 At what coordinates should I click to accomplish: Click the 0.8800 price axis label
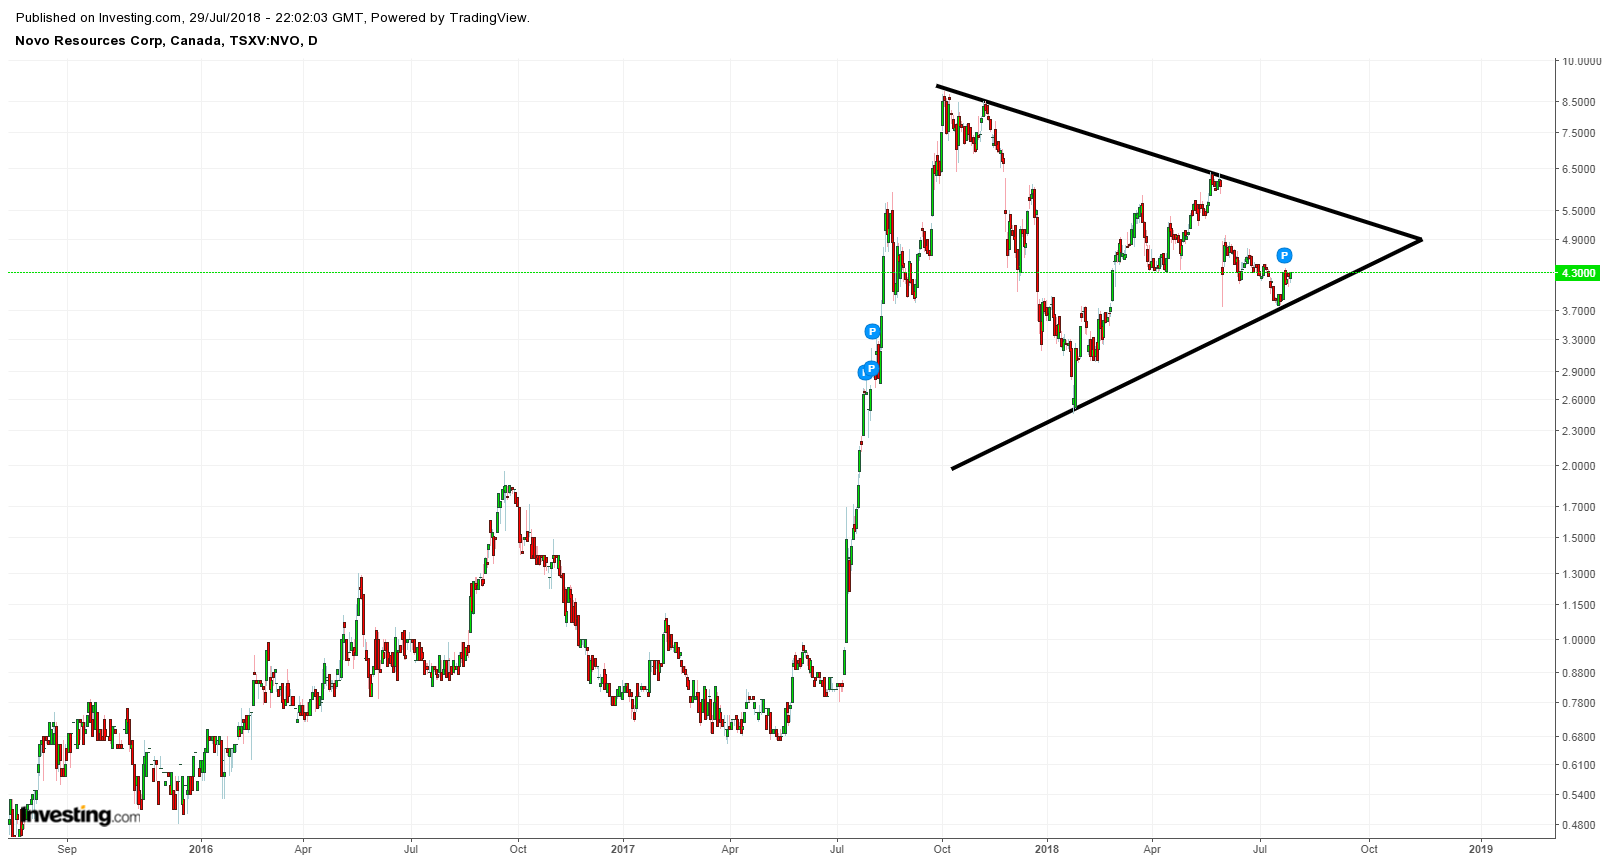pos(1578,673)
